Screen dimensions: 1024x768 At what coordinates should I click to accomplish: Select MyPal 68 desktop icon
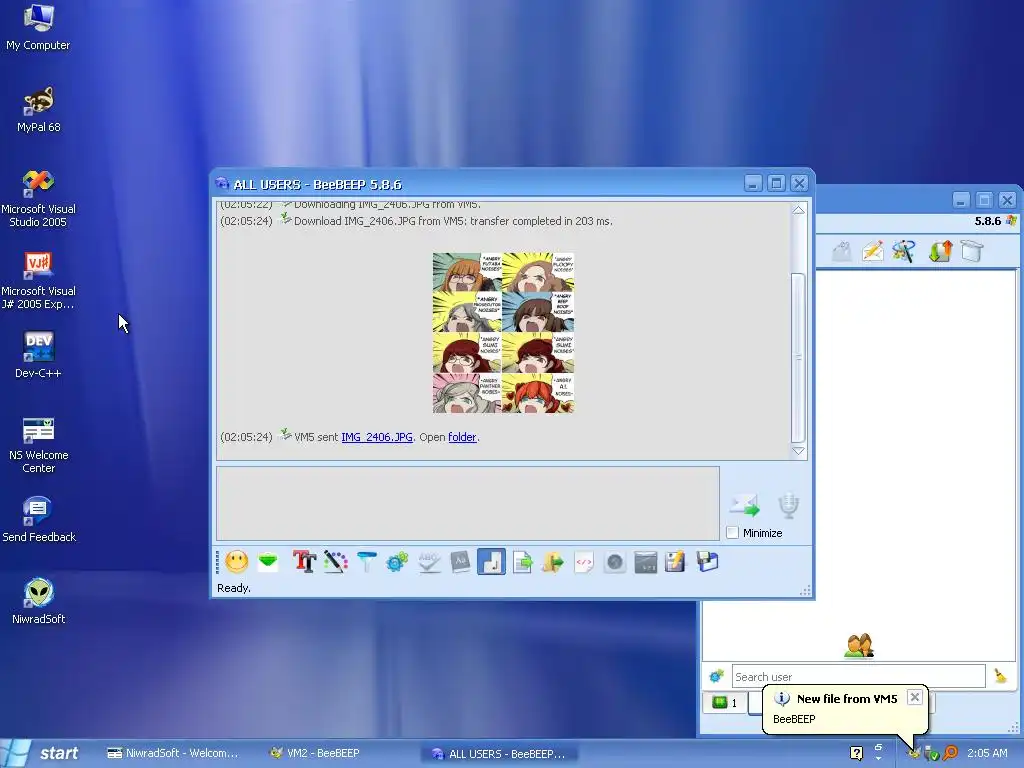point(39,109)
